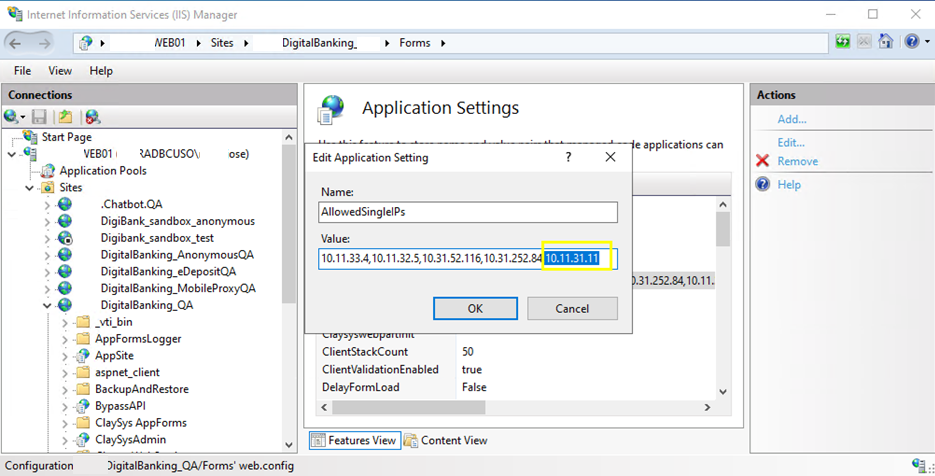
Task: Click the Add... action link
Action: (791, 119)
